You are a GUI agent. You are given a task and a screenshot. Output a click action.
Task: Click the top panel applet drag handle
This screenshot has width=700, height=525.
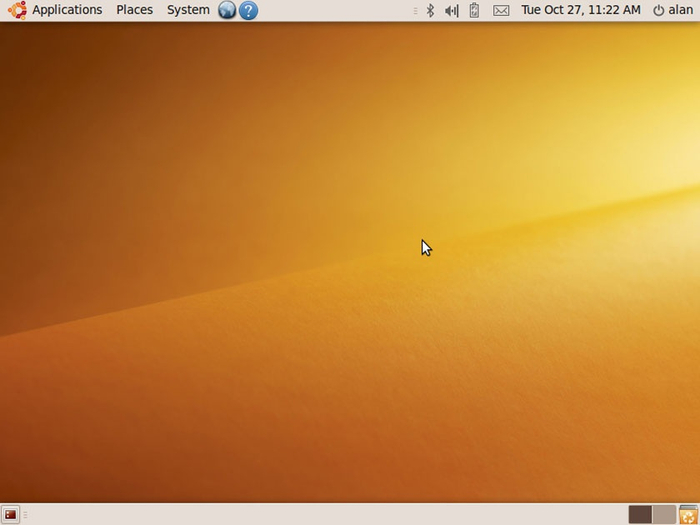pos(415,10)
